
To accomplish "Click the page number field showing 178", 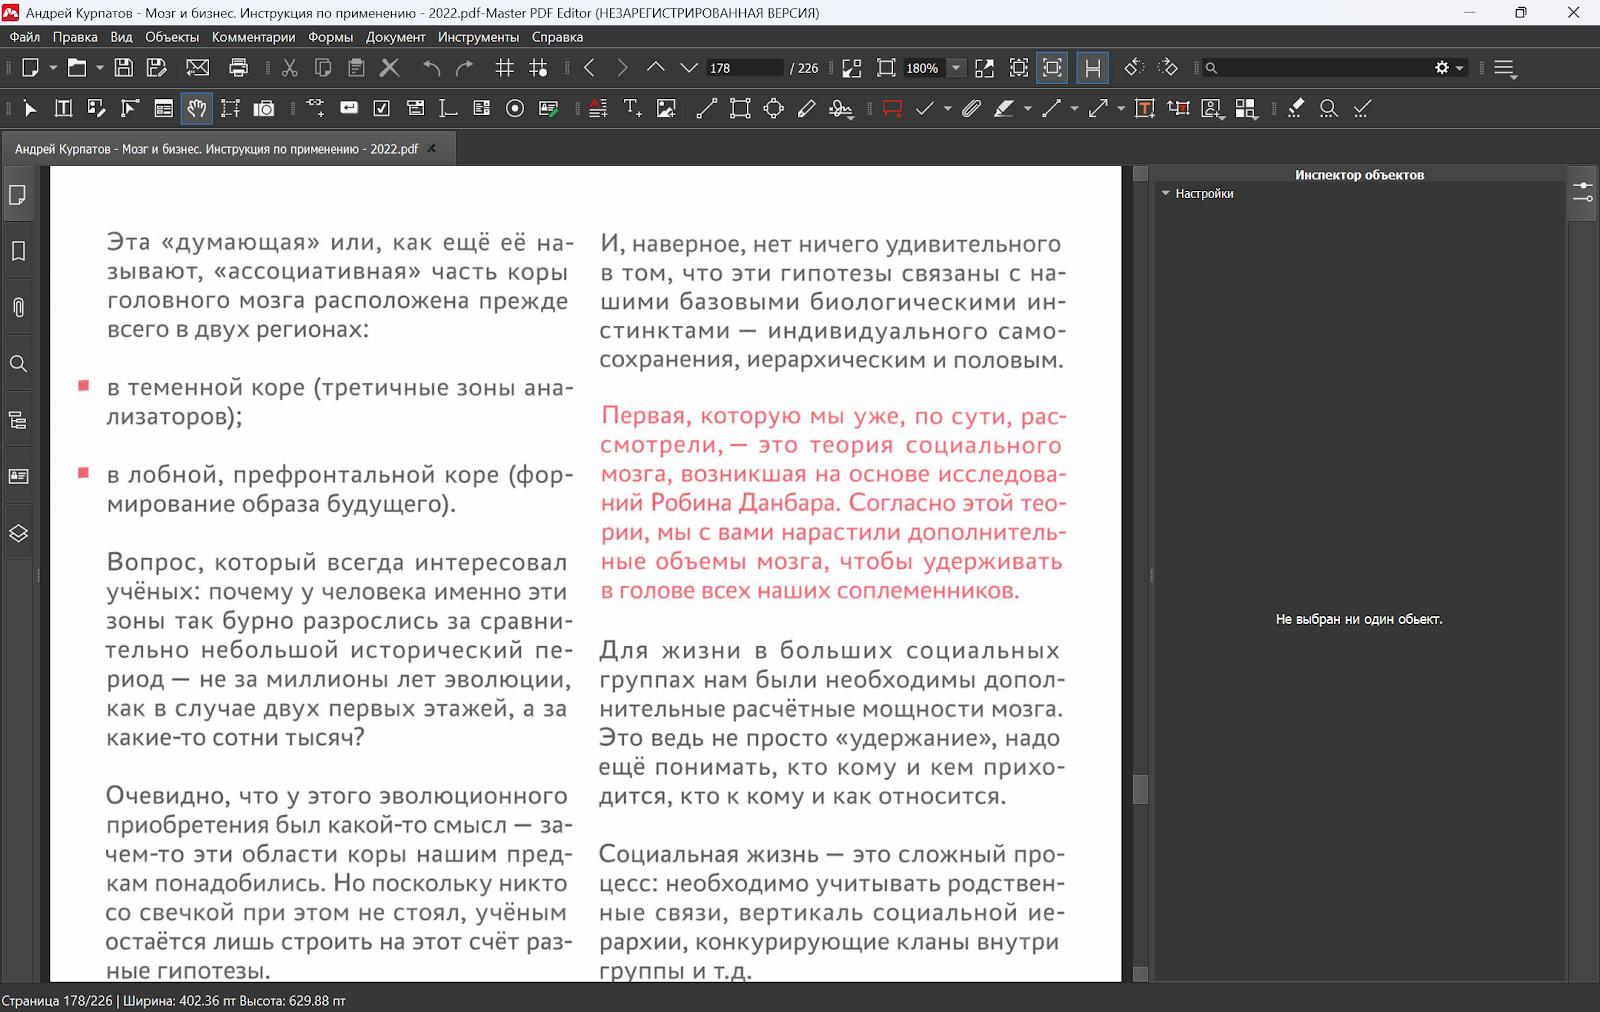I will [744, 68].
